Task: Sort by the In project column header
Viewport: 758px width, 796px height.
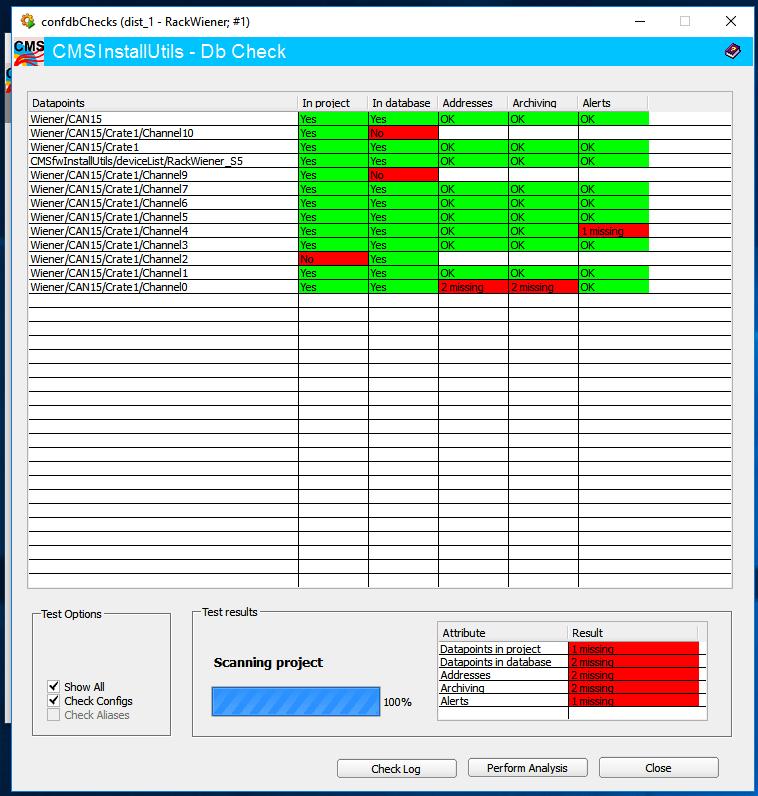Action: [333, 103]
